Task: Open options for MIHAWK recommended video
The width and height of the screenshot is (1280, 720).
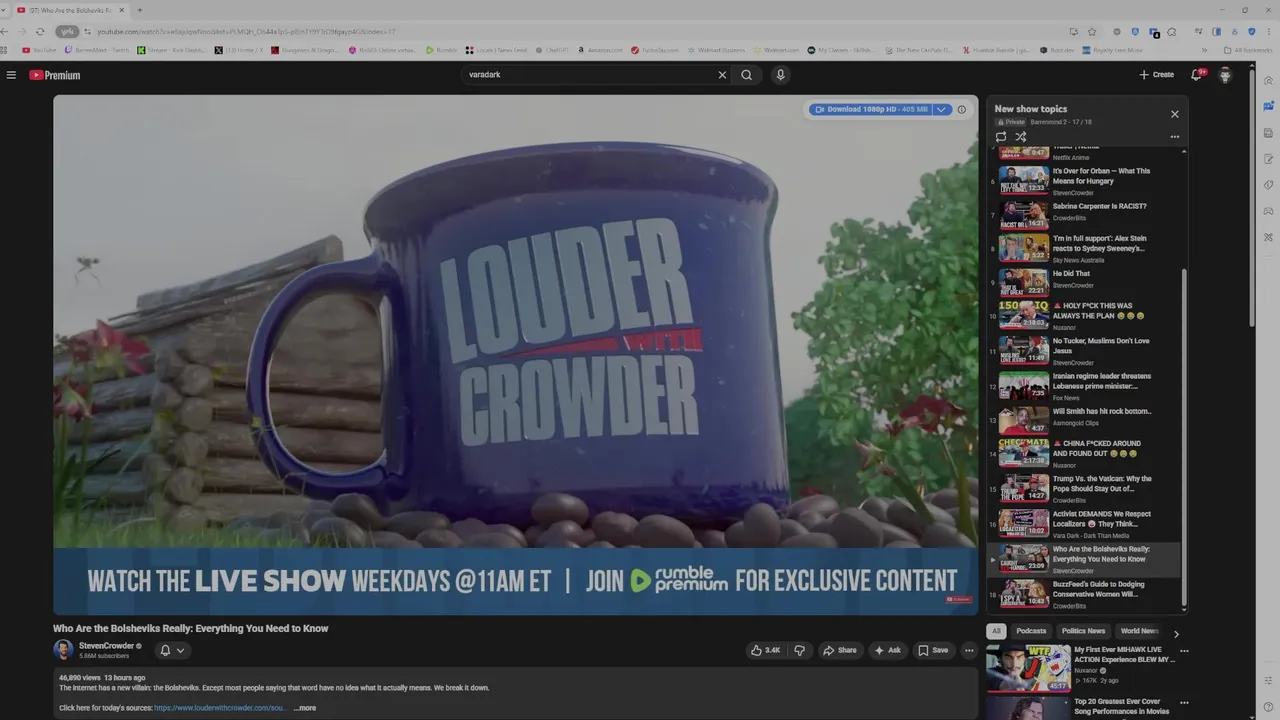Action: [1183, 651]
